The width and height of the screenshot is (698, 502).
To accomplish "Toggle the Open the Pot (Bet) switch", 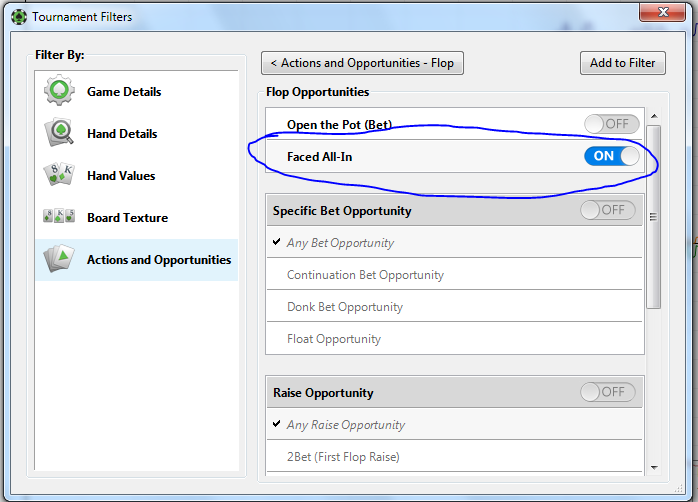I will click(611, 124).
